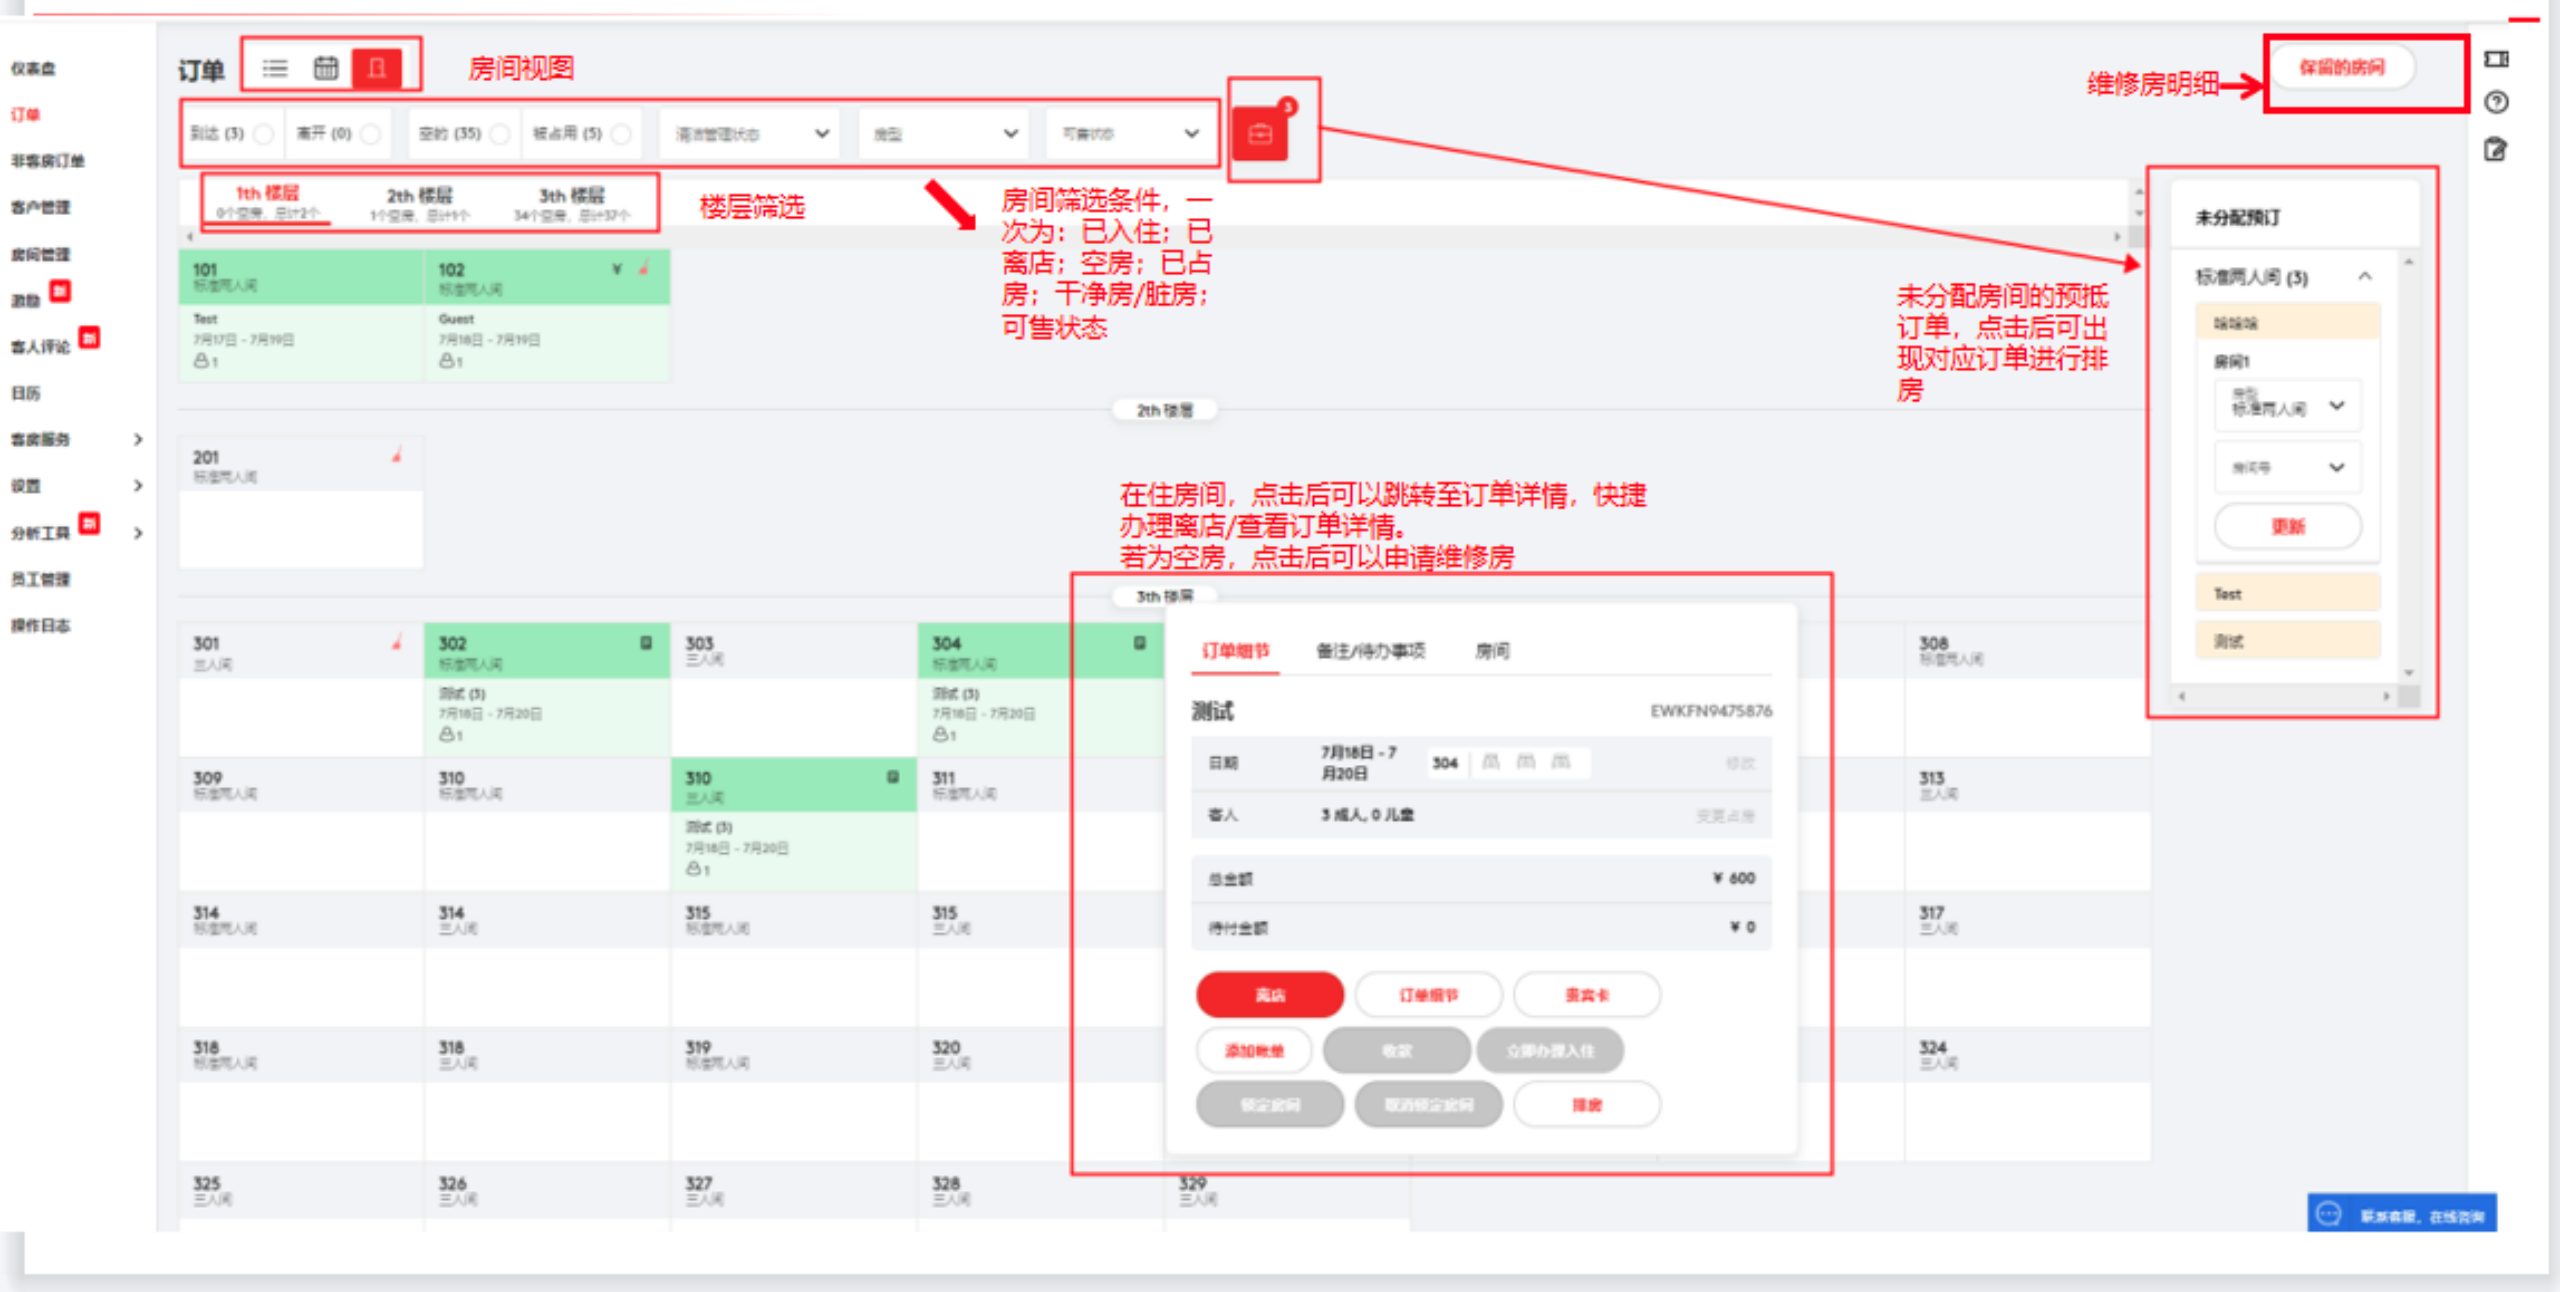Switch to the calendar view icon
2560x1292 pixels.
326,68
